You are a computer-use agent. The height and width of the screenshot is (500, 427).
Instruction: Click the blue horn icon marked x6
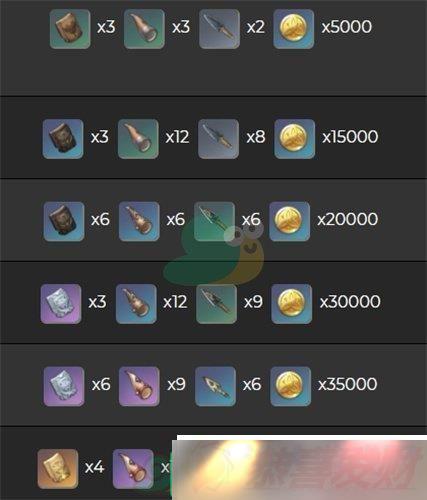pos(139,221)
